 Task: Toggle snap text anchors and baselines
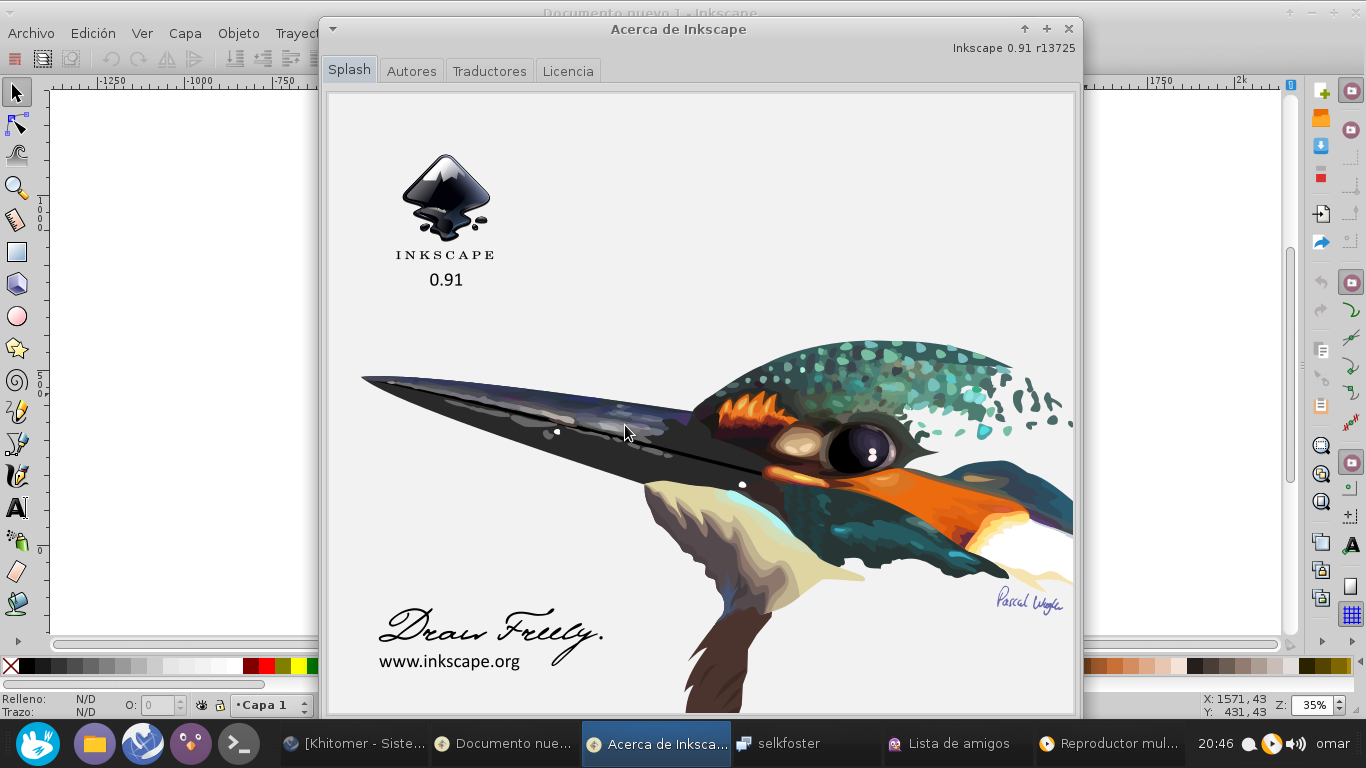(x=1351, y=546)
